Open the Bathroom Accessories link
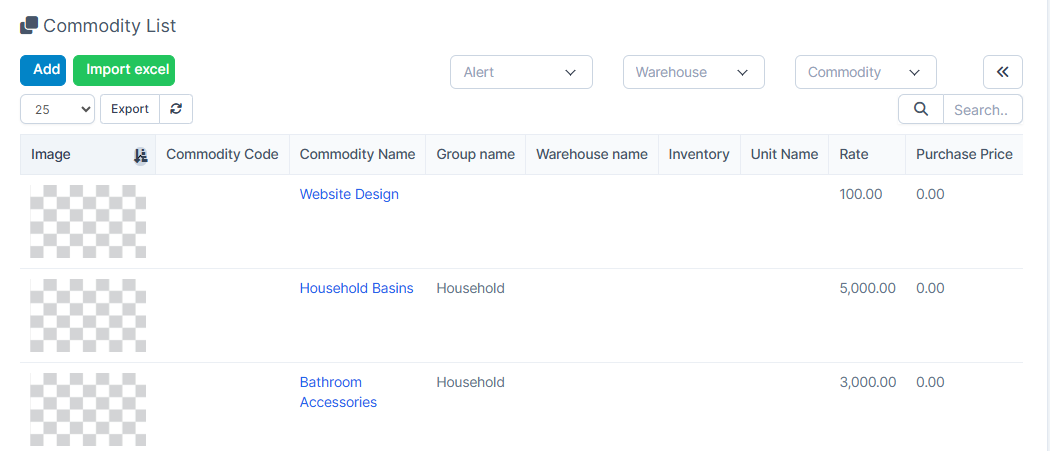 pyautogui.click(x=338, y=392)
